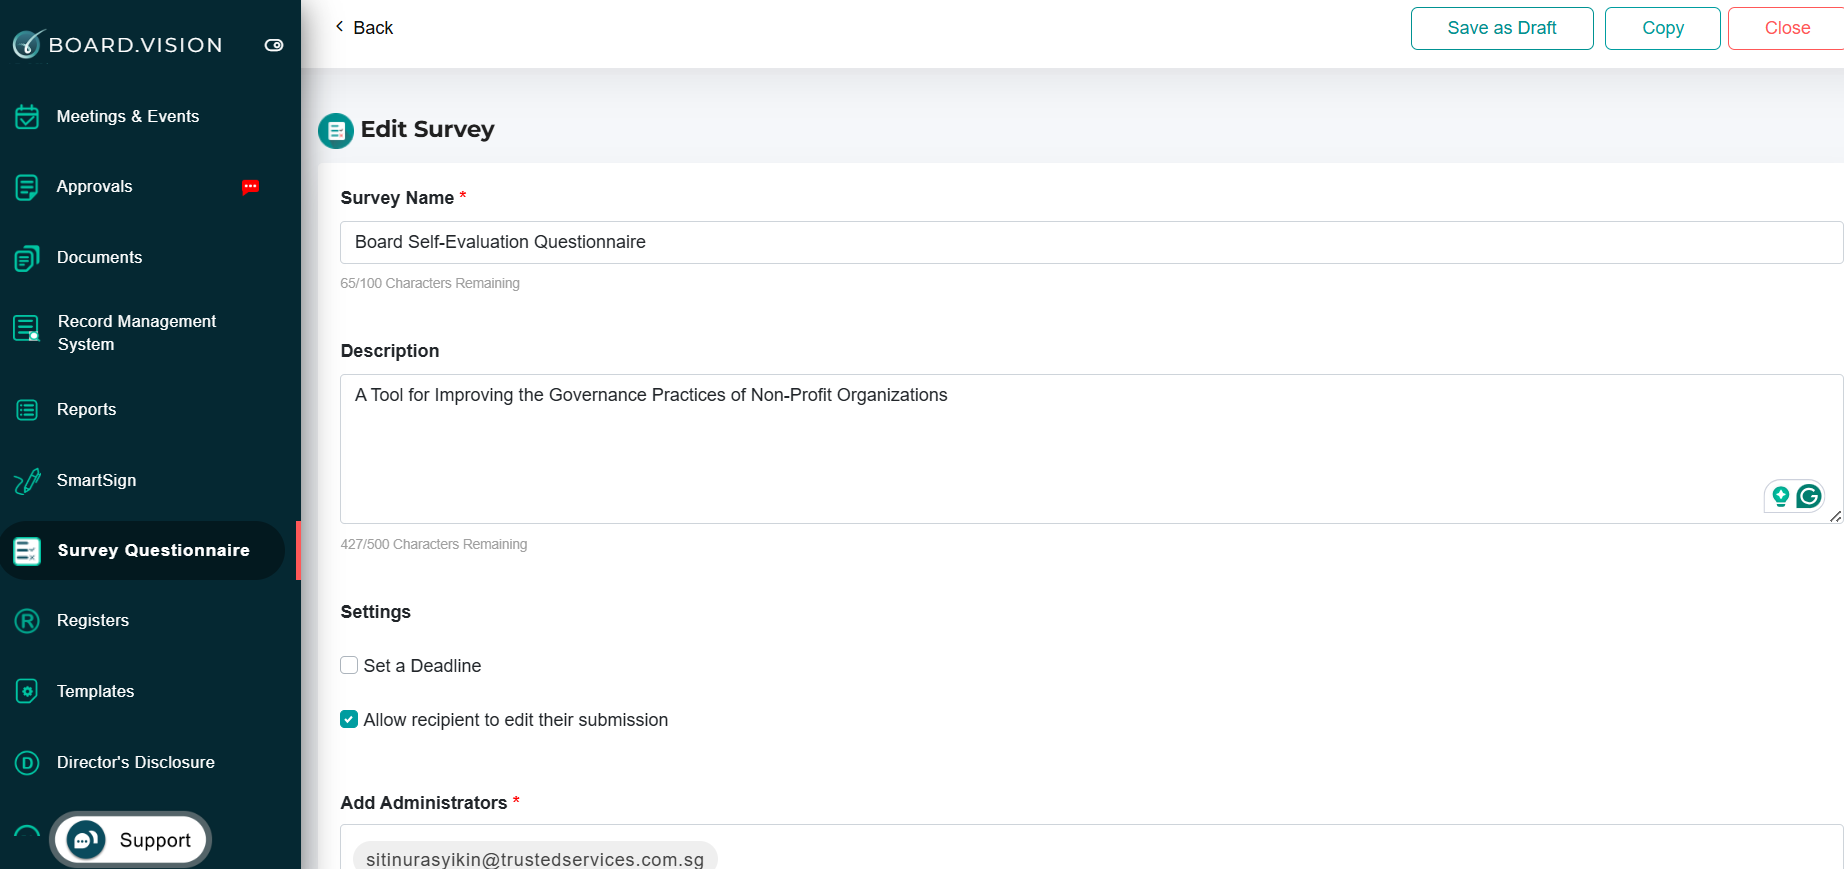Select Survey Questionnaire menu item
1844x869 pixels.
[143, 551]
